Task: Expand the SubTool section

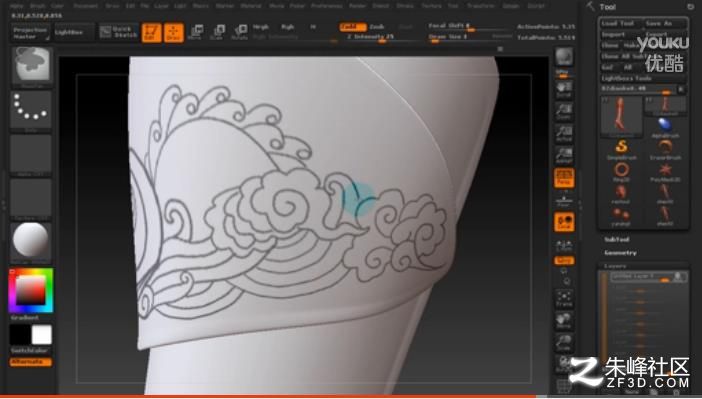Action: point(616,240)
